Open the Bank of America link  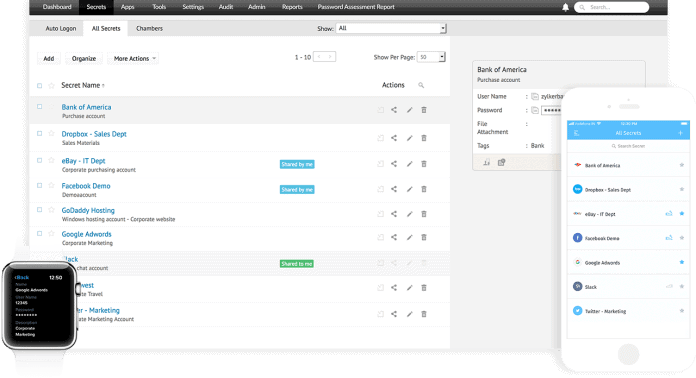tap(86, 107)
